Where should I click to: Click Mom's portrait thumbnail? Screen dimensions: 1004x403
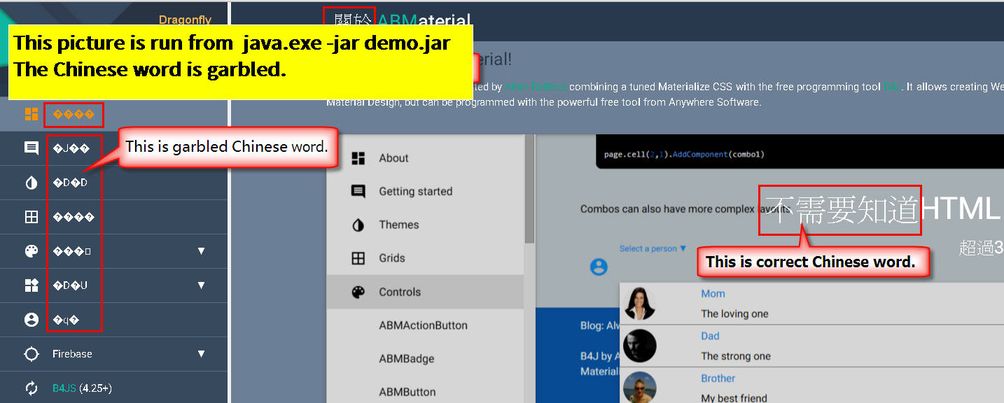640,303
